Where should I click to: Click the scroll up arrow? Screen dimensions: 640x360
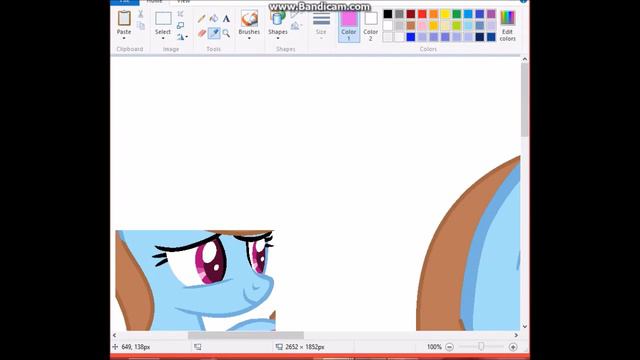point(524,59)
